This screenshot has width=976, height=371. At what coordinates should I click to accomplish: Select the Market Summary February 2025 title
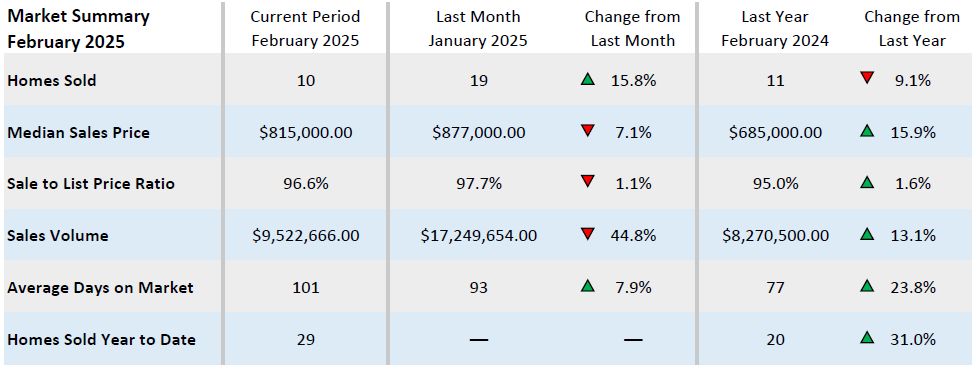(79, 29)
